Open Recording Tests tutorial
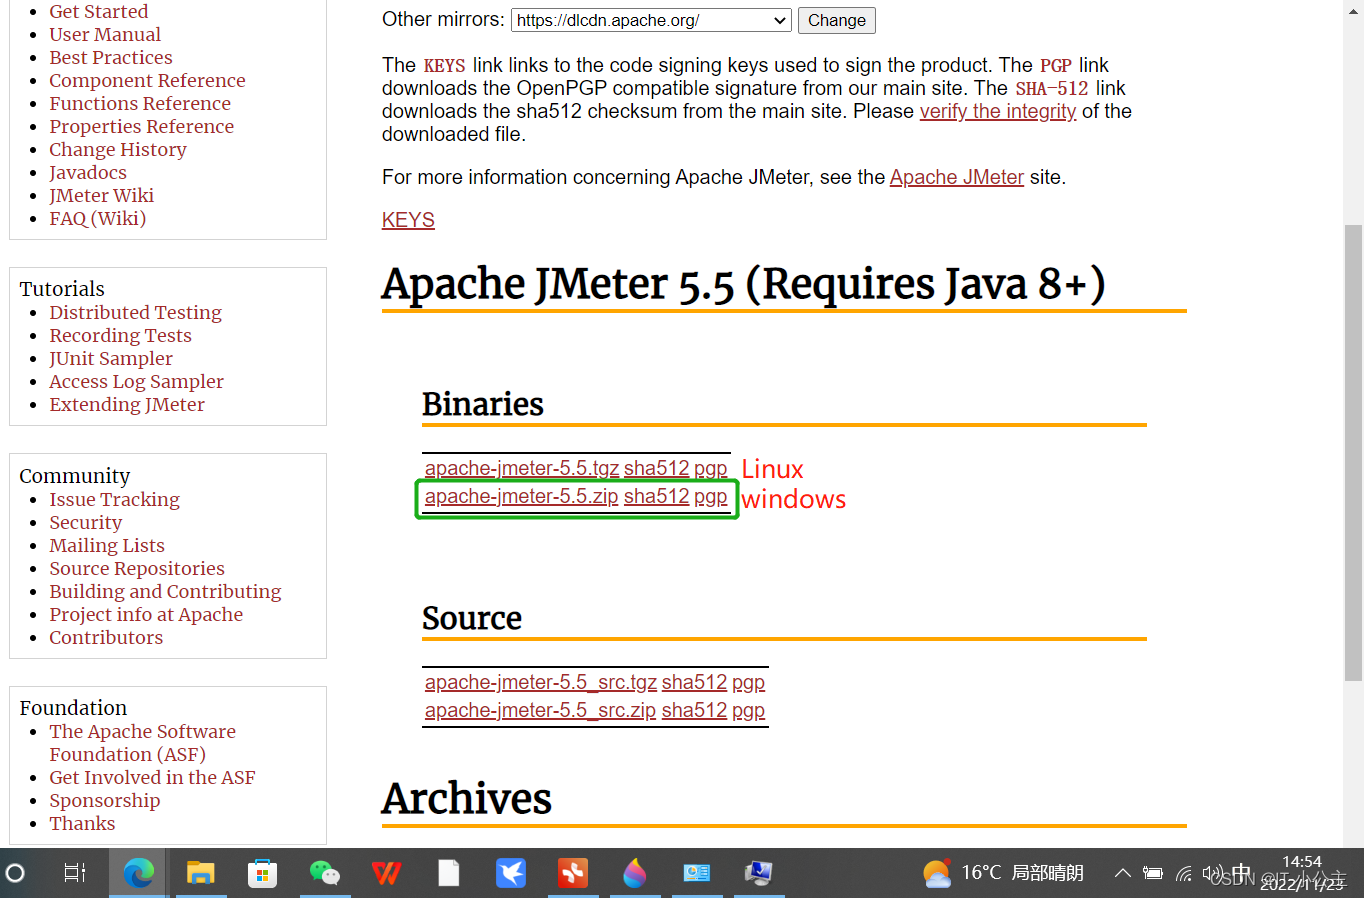1364x898 pixels. pos(121,335)
